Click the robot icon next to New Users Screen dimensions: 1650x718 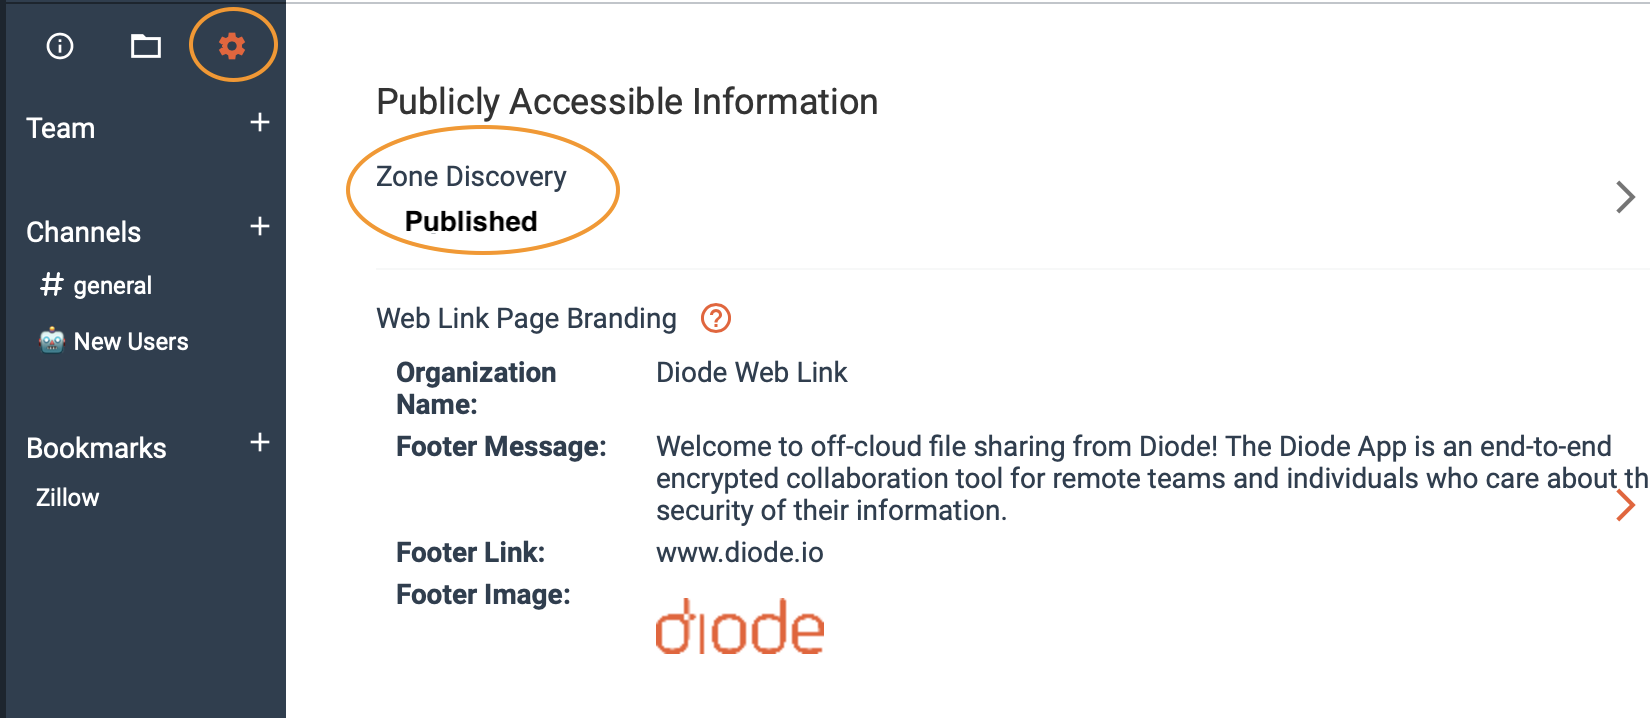(x=52, y=341)
